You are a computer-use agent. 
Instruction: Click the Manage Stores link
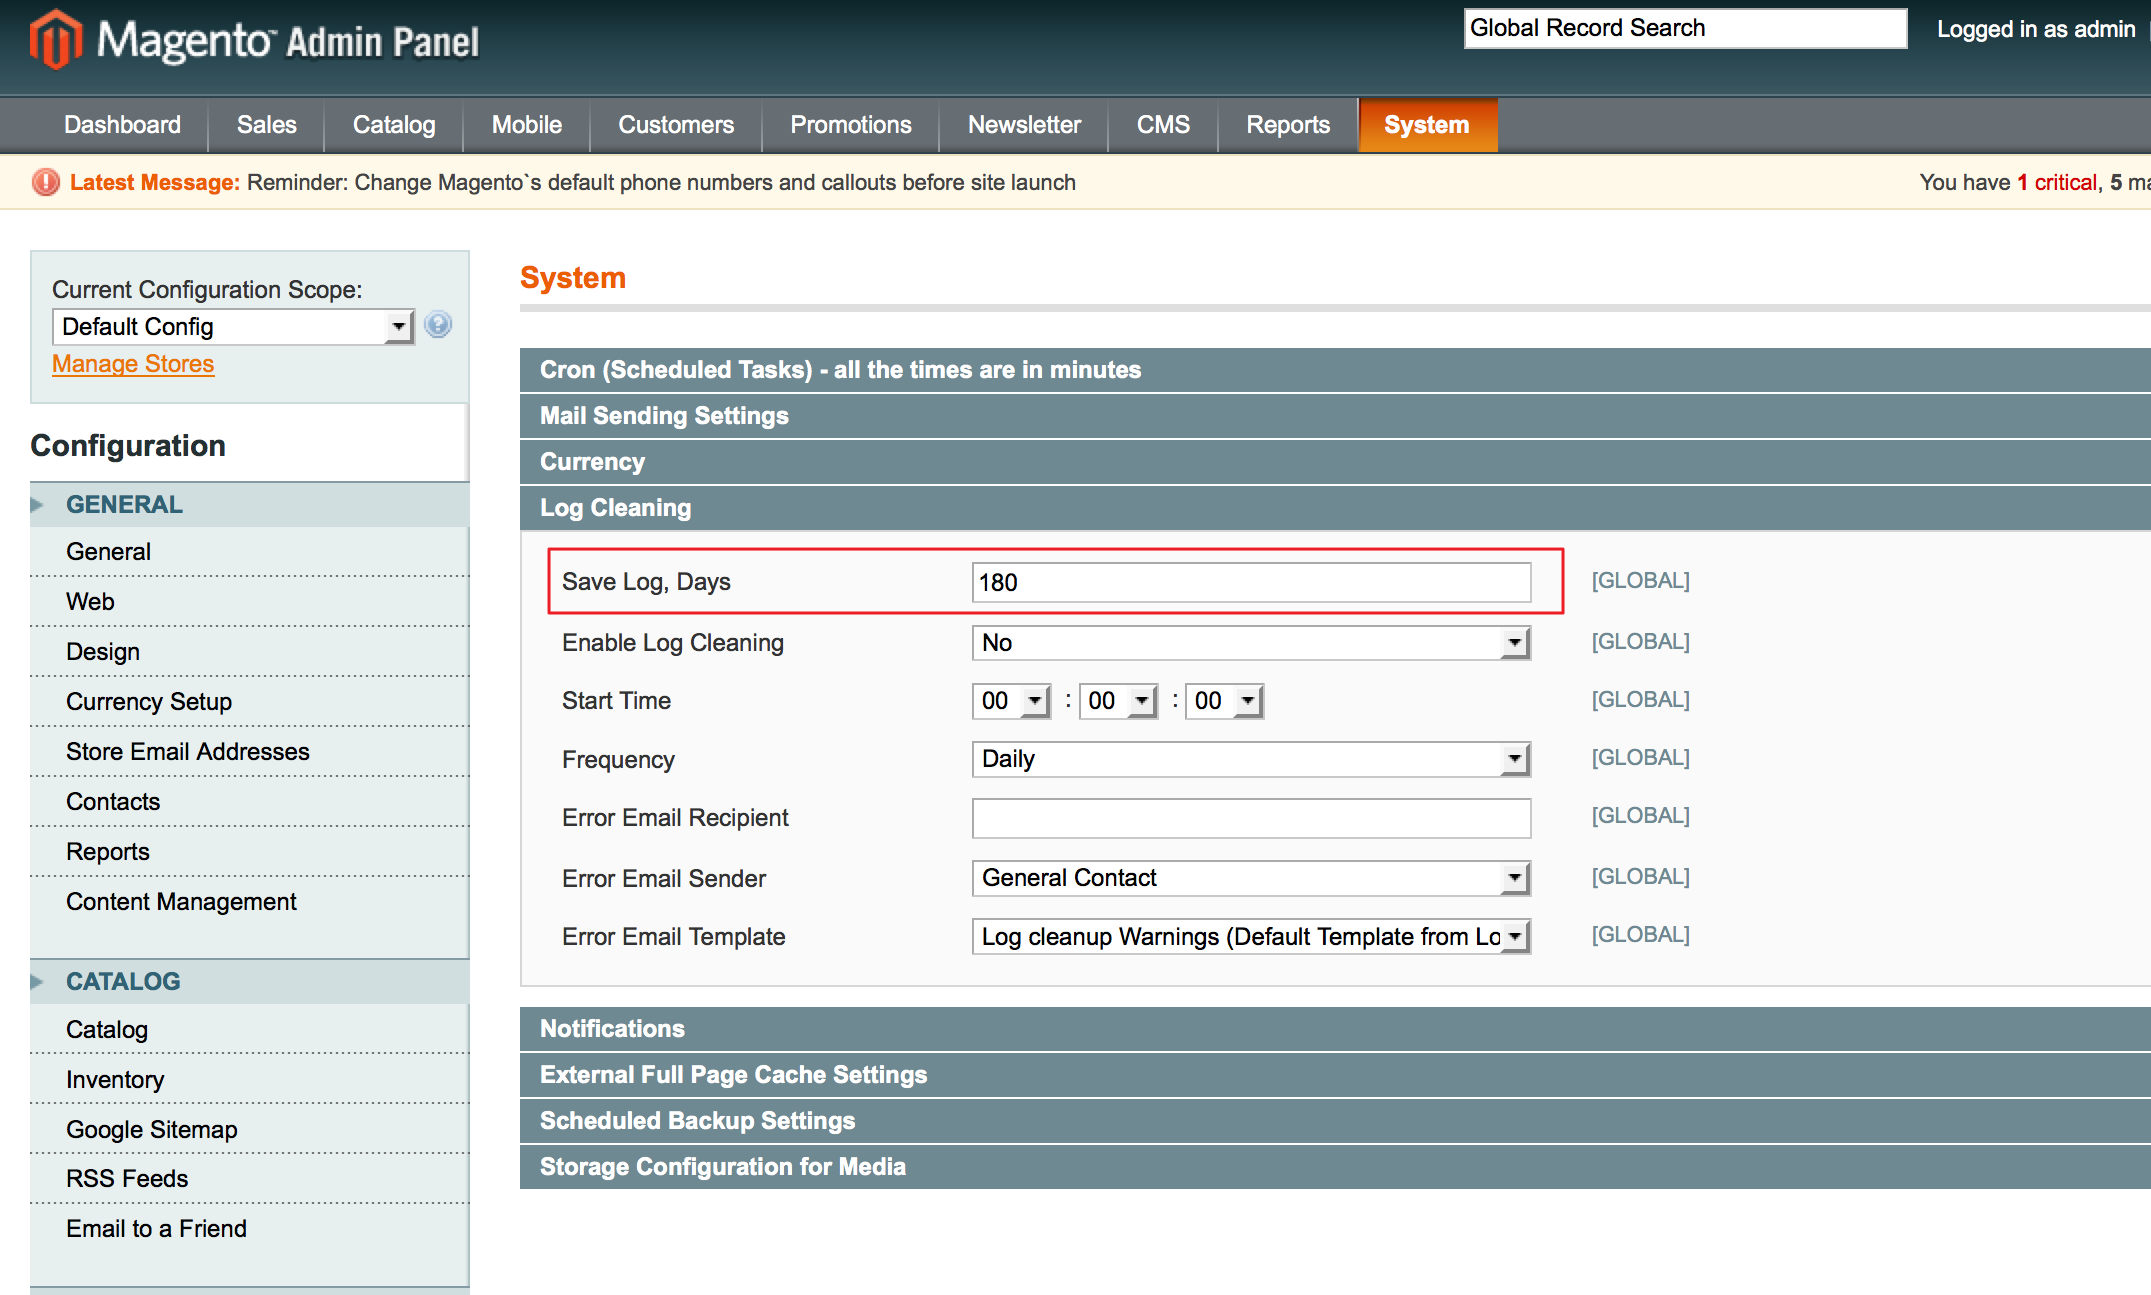(132, 363)
